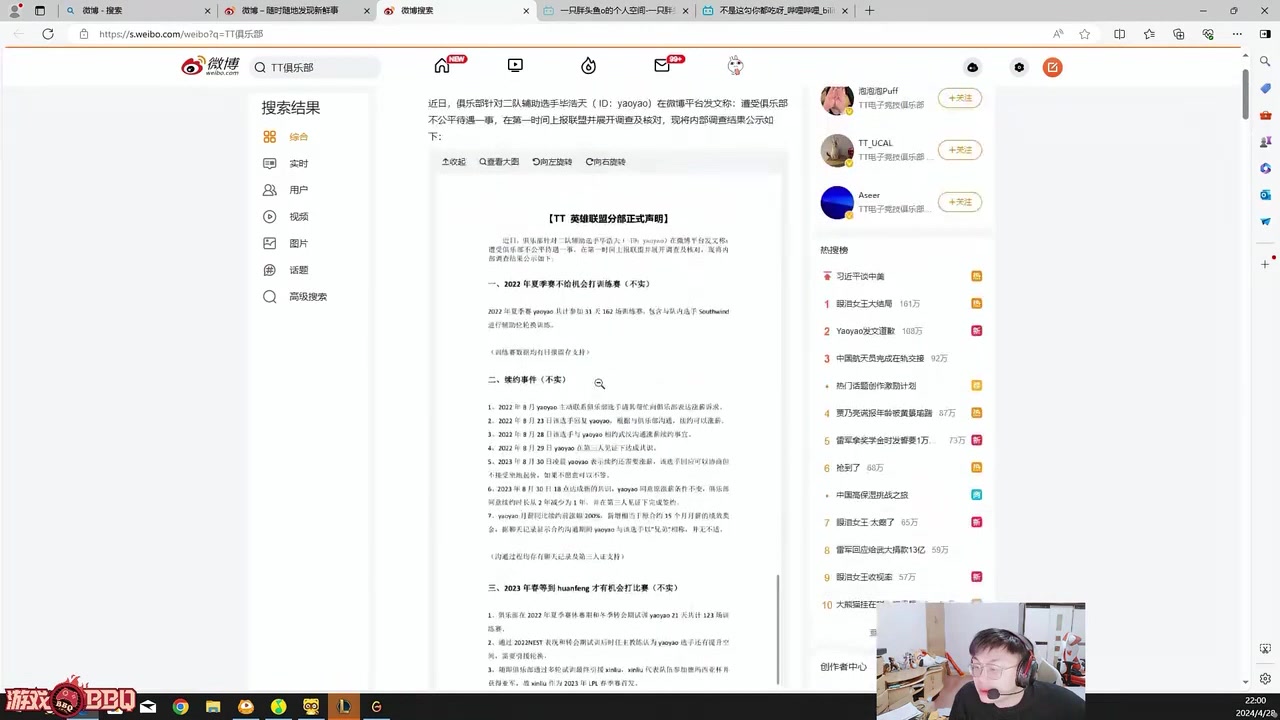This screenshot has height=720, width=1280.
Task: Switch to the bilibili personal space tab
Action: pyautogui.click(x=615, y=11)
